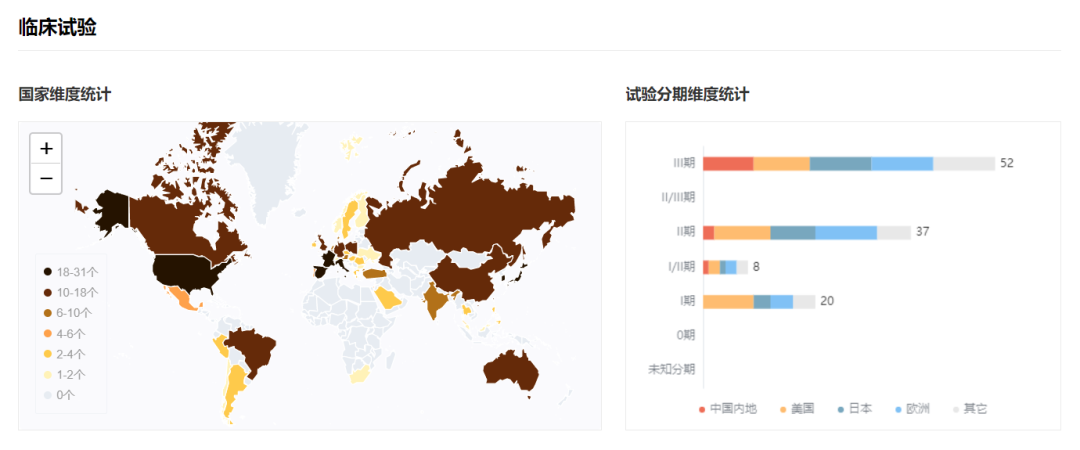Click the teal 日本 segment of II期 bar
Image resolution: width=1080 pixels, height=450 pixels.
tap(793, 232)
